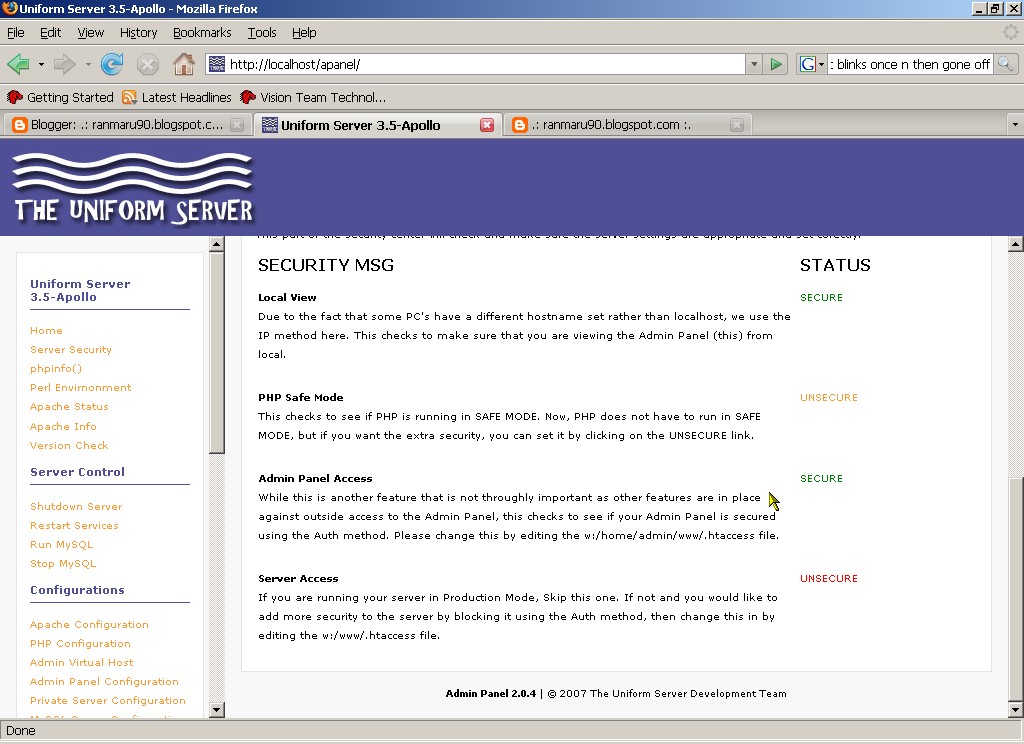Click the main page scrollbar down arrow
This screenshot has width=1024, height=744.
coord(1016,709)
